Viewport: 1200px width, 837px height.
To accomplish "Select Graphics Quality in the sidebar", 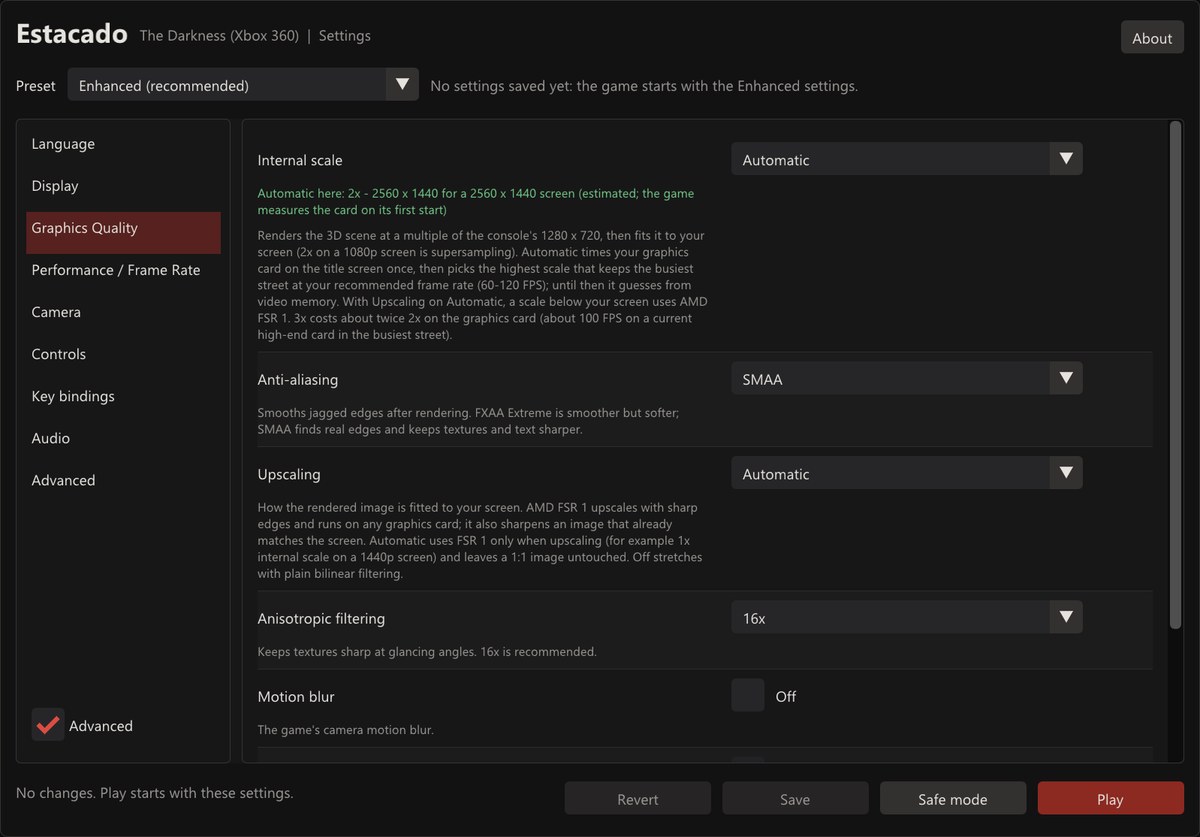I will pos(123,232).
